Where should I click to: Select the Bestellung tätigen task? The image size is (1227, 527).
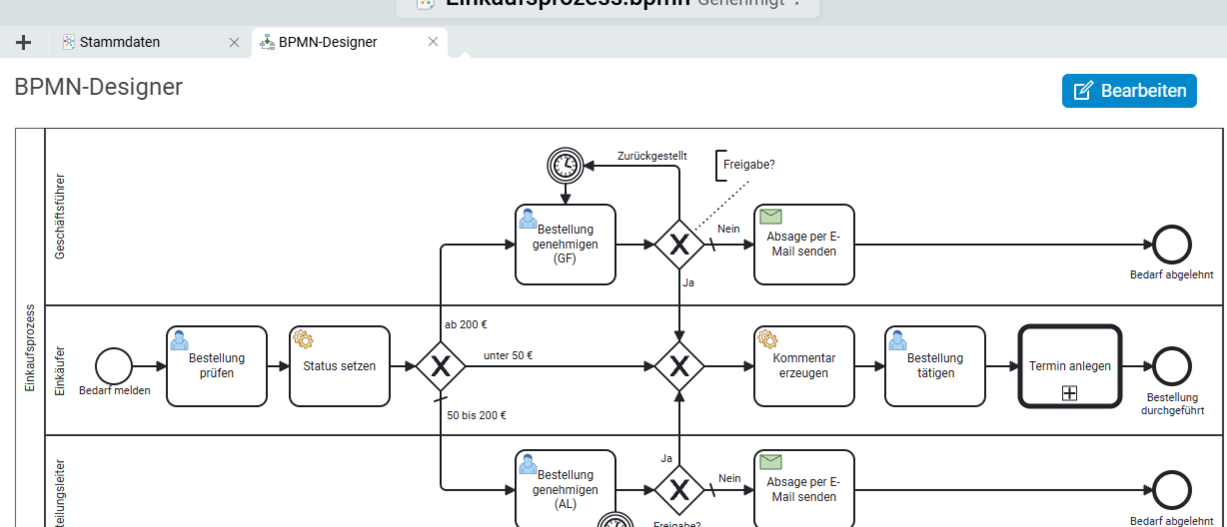point(935,366)
